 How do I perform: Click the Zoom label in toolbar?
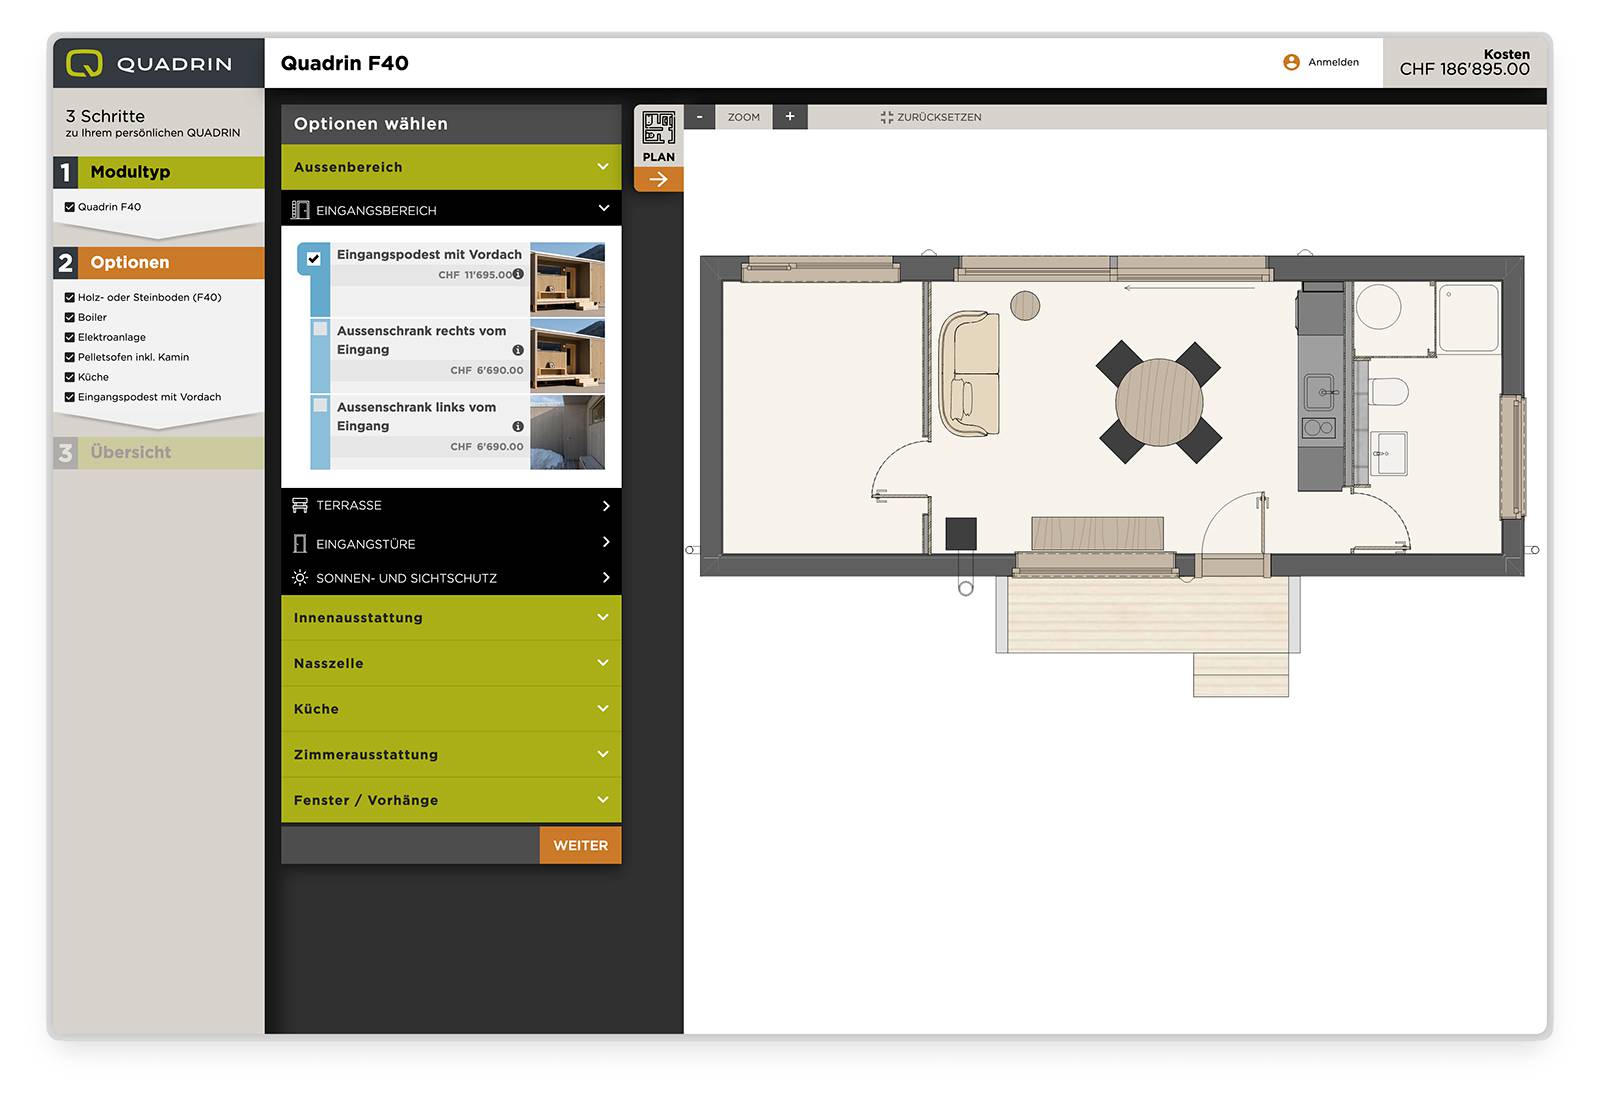point(744,117)
